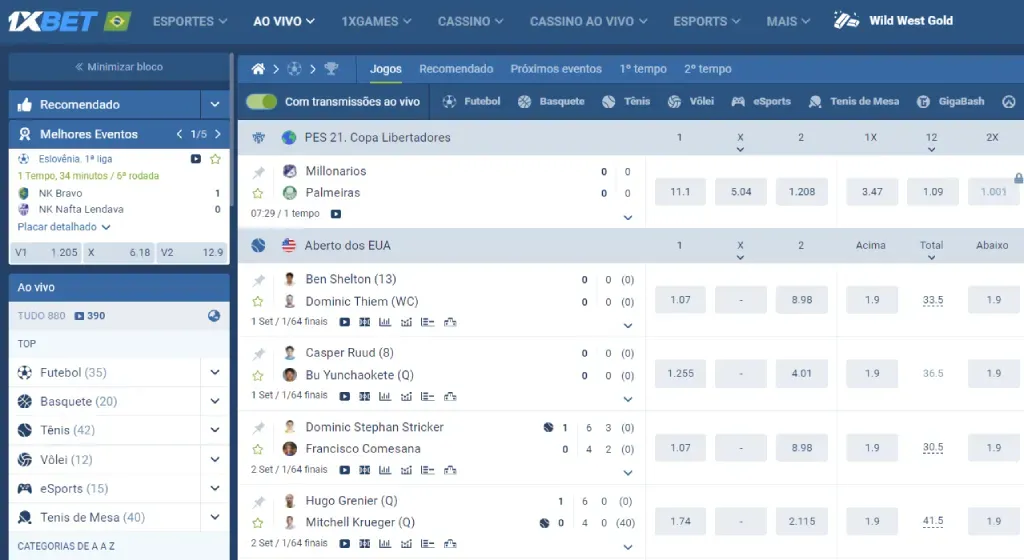
Task: Open the AO VIVO menu
Action: [284, 22]
